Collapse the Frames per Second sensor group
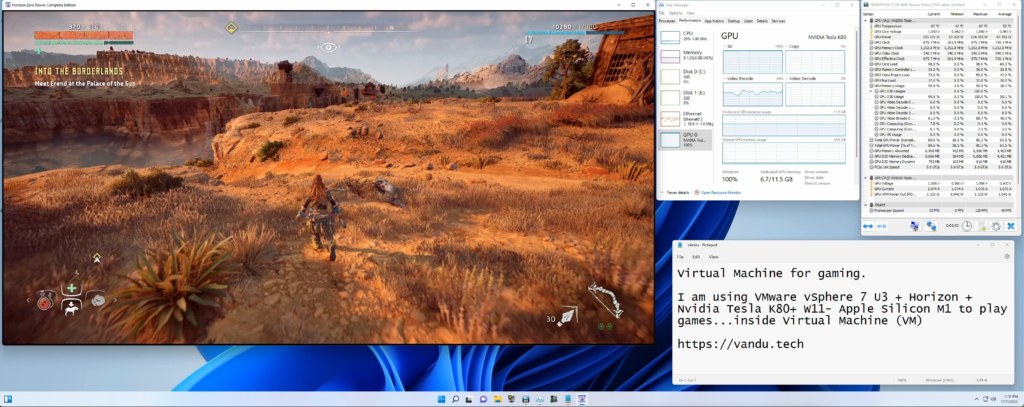This screenshot has height=407, width=1024. point(865,205)
